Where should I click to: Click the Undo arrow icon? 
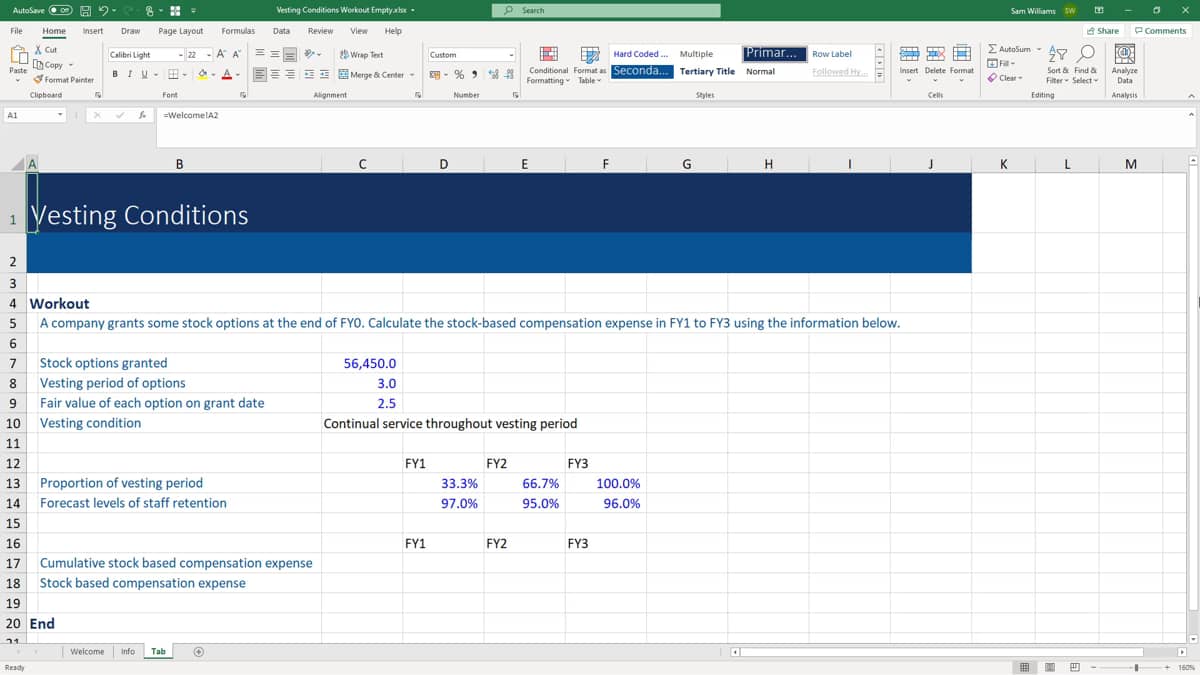click(x=105, y=10)
